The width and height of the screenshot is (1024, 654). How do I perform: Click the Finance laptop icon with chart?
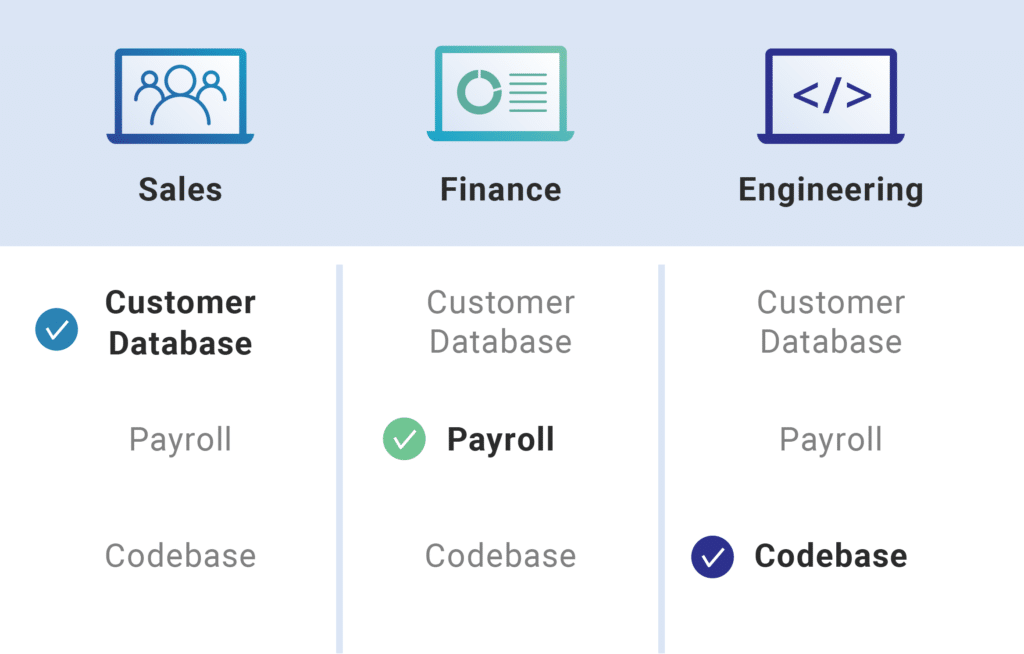(x=501, y=96)
